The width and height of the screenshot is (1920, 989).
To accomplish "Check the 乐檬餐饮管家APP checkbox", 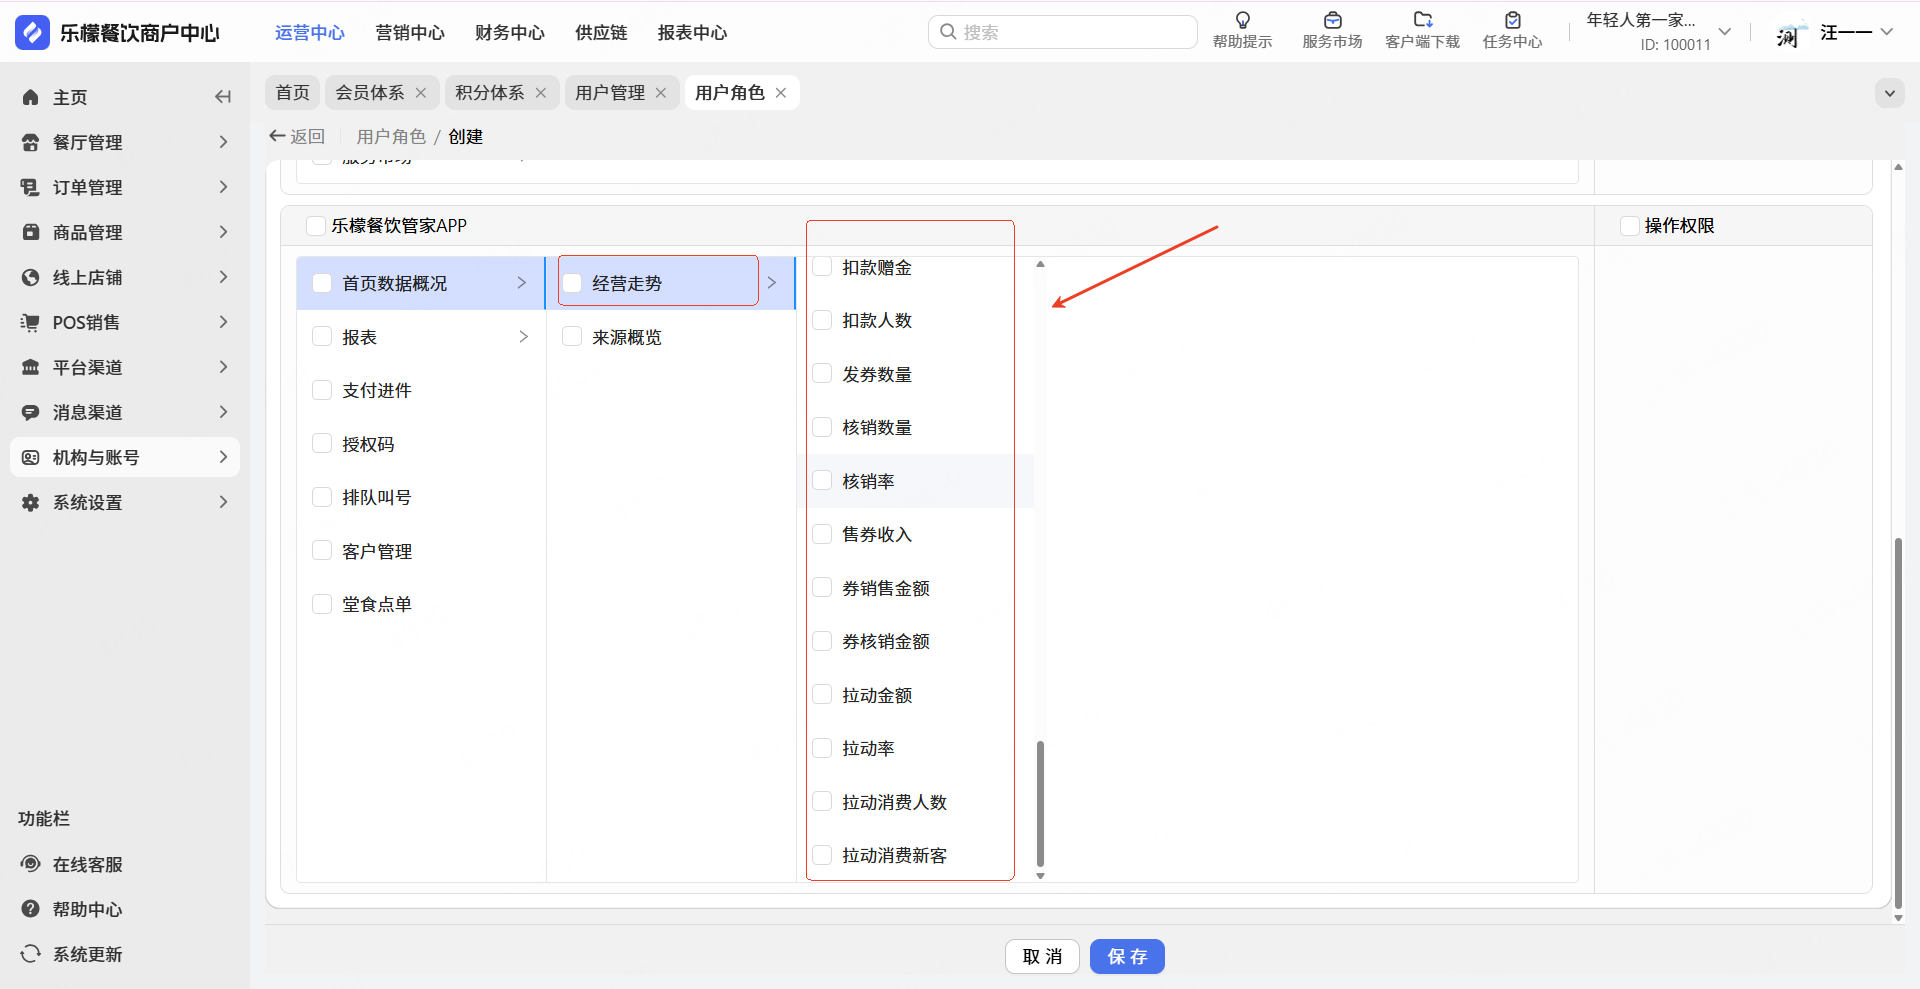I will point(316,226).
